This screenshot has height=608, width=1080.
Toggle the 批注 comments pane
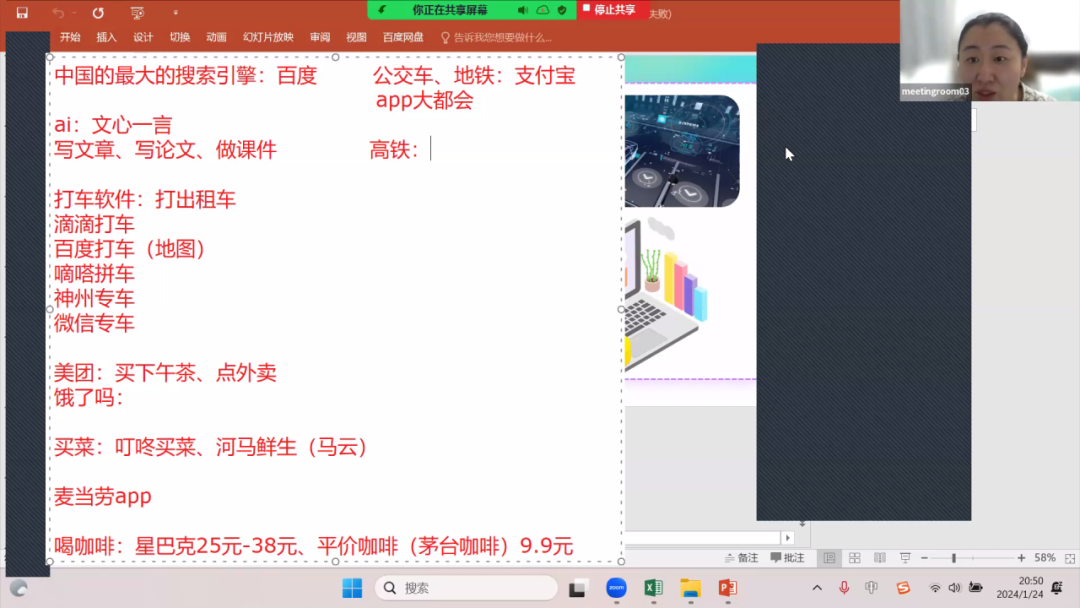788,558
